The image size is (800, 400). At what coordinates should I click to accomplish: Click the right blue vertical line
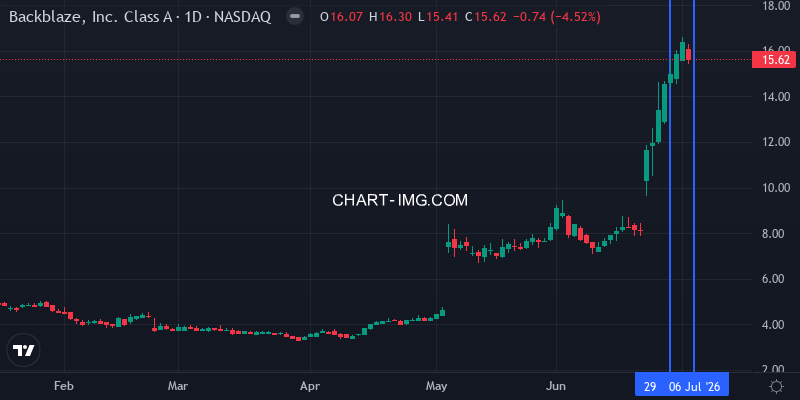coord(694,186)
